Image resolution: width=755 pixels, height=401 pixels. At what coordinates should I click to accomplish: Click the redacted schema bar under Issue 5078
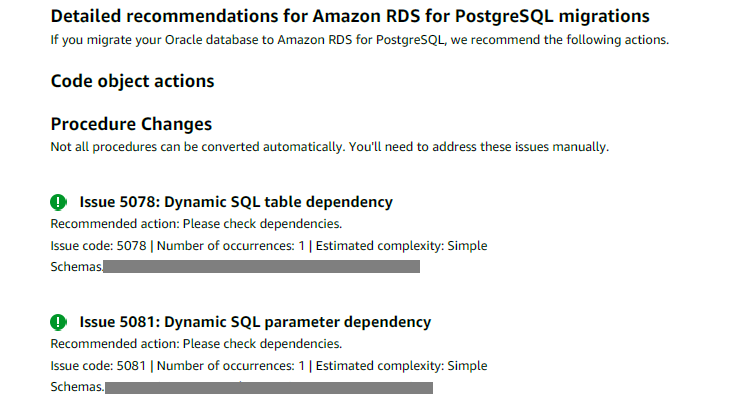click(261, 267)
